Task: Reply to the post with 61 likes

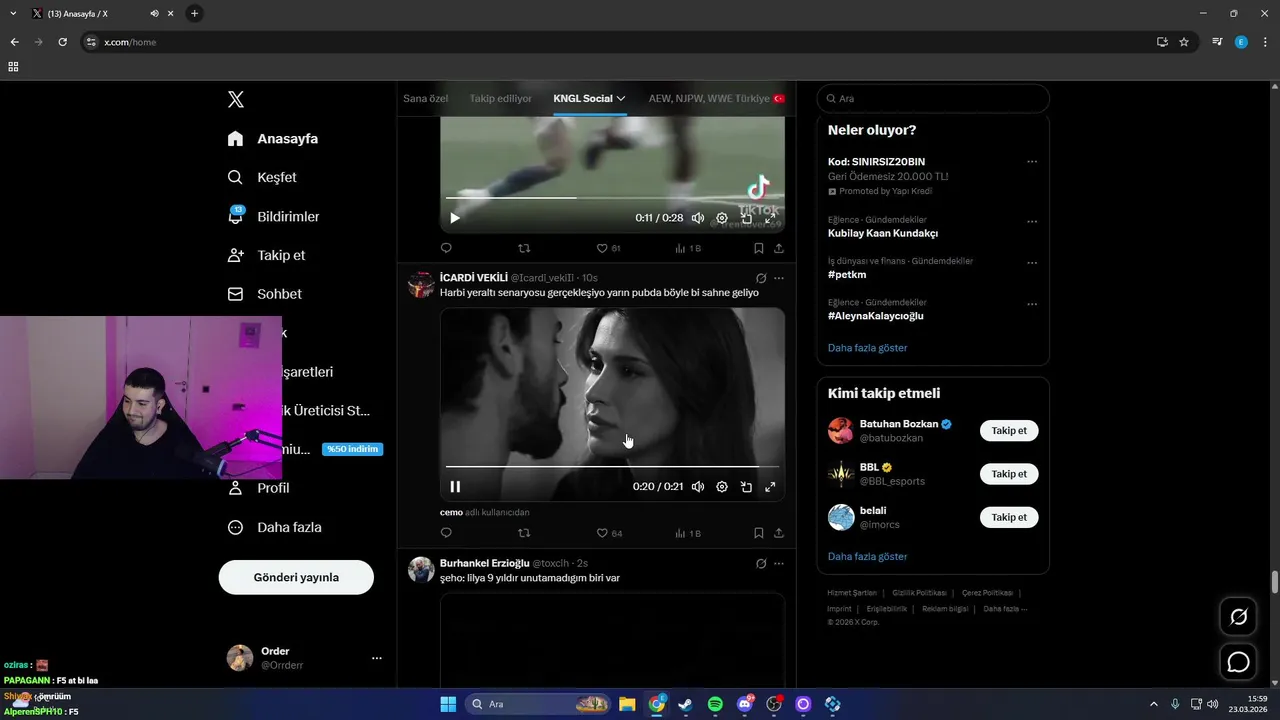Action: 446,248
